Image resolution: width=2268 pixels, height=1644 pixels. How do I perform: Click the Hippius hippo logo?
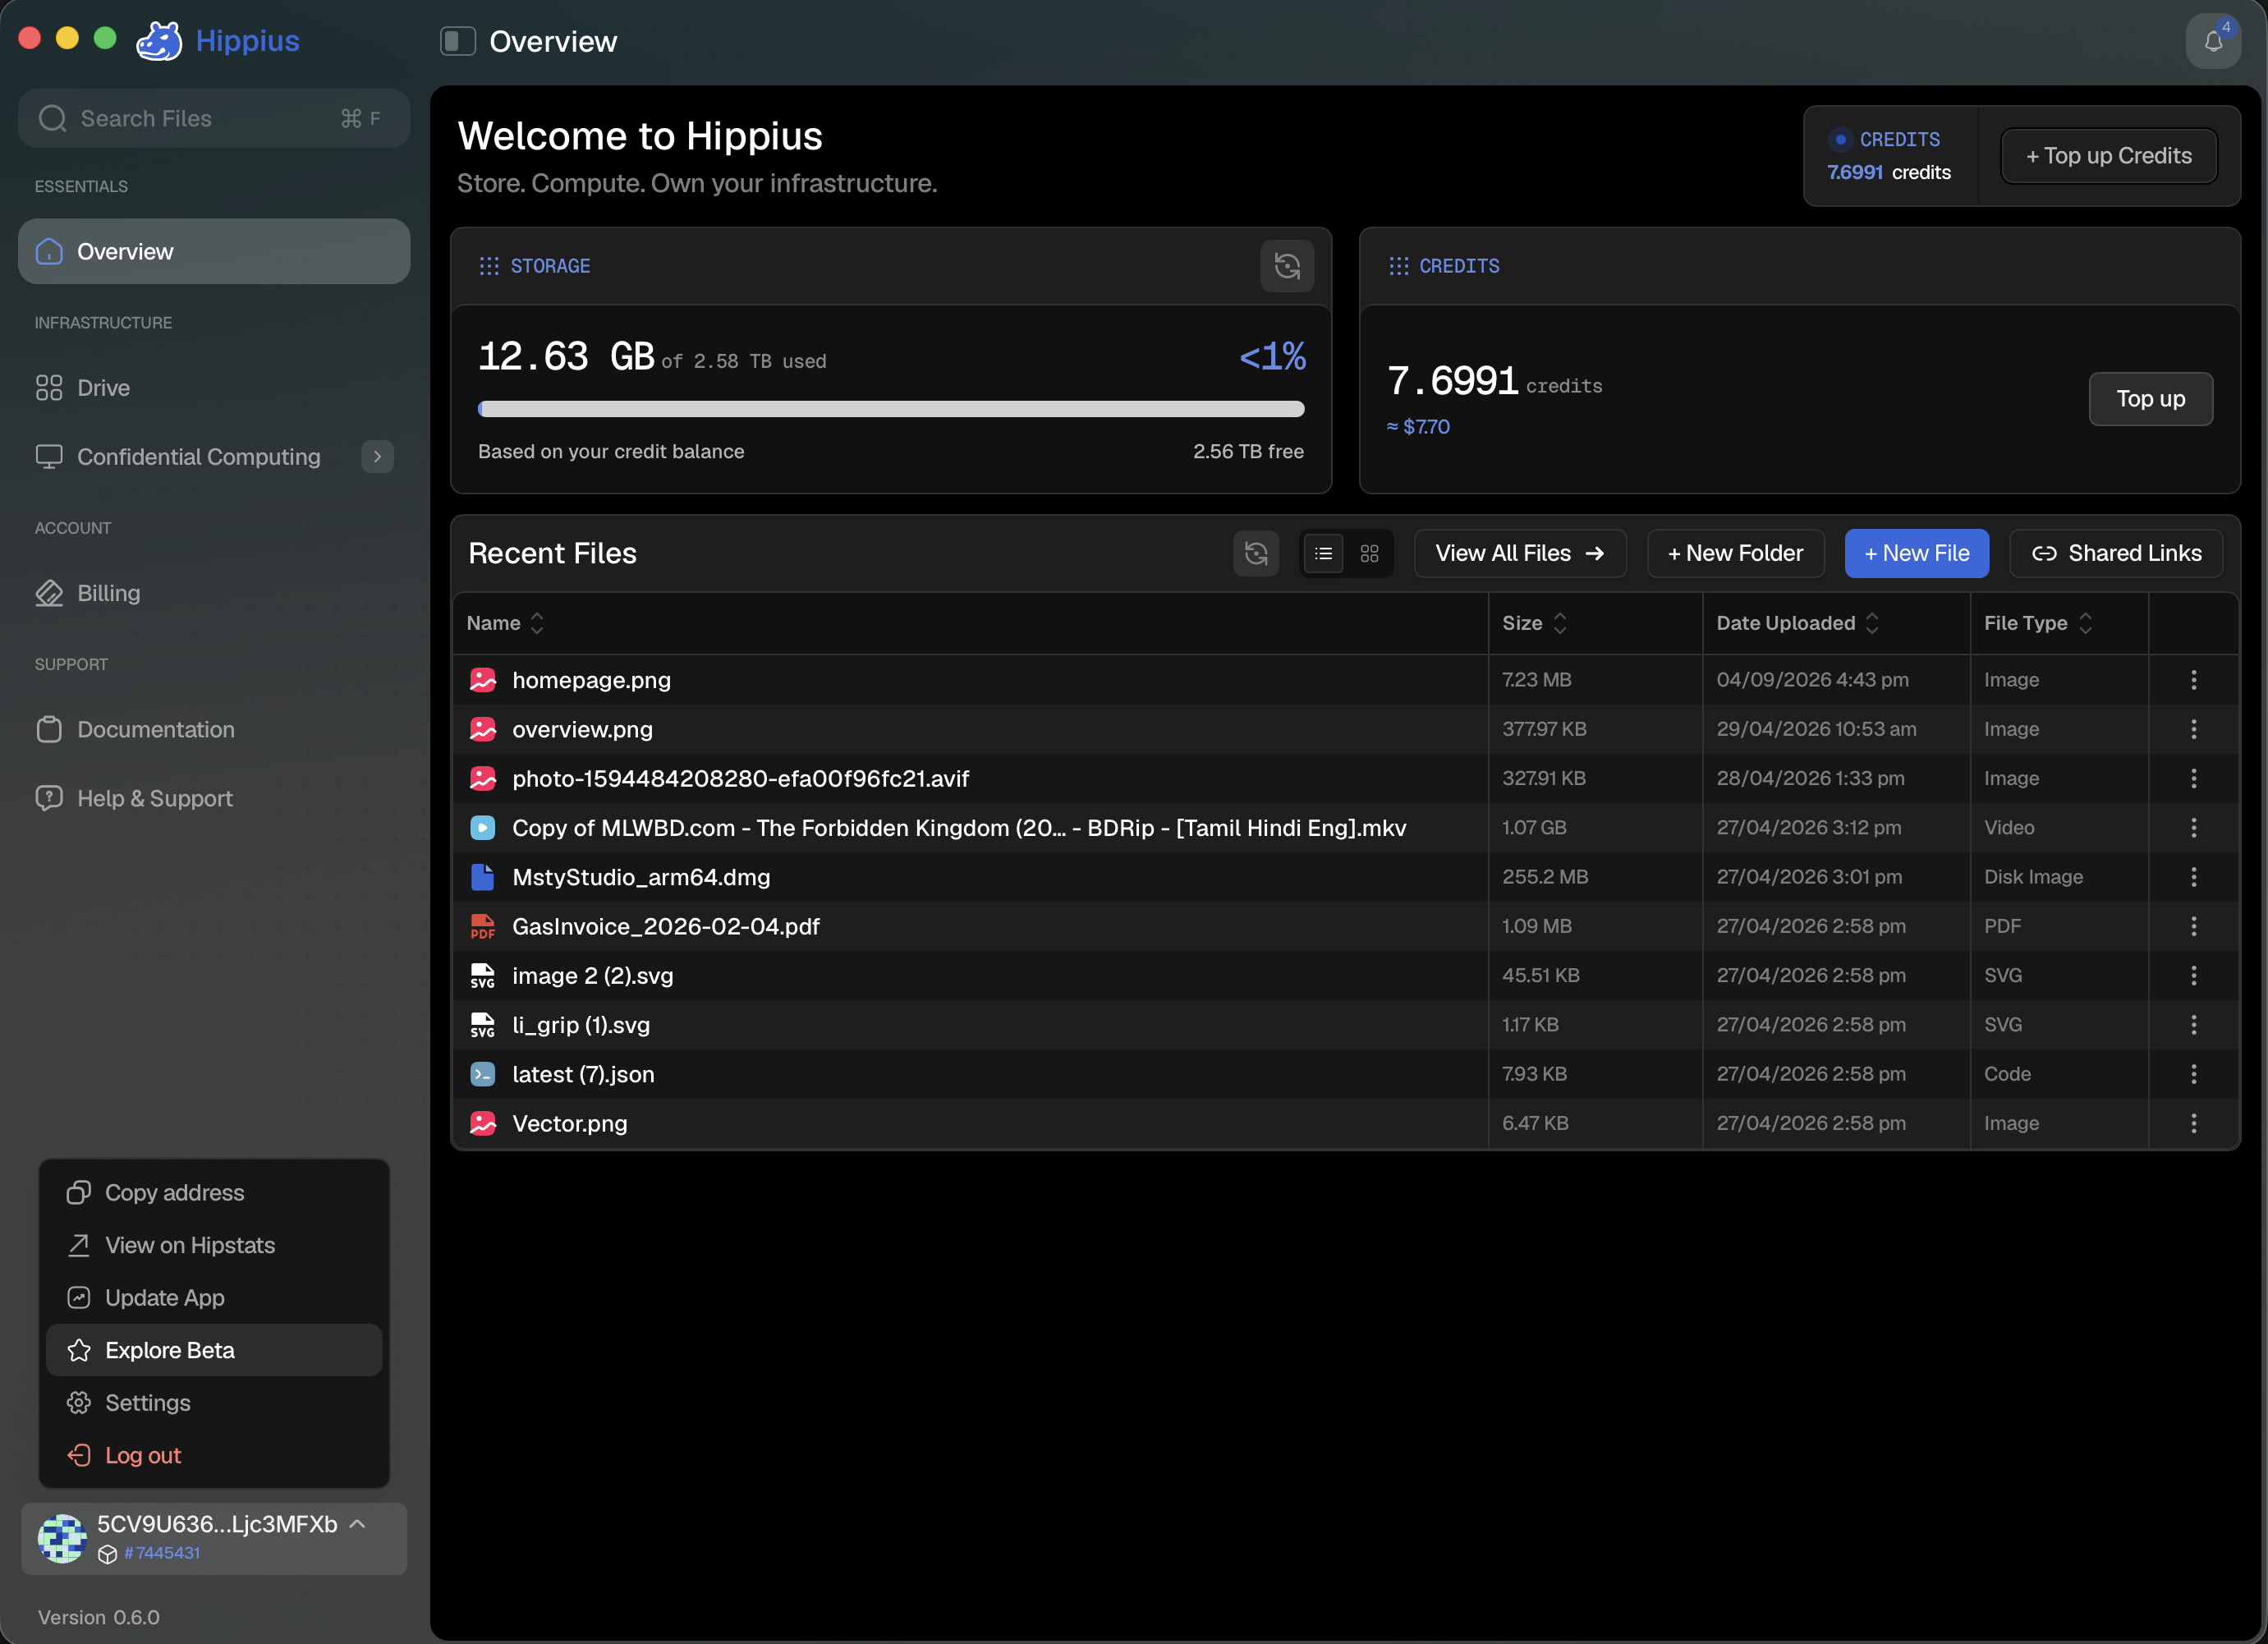(159, 41)
